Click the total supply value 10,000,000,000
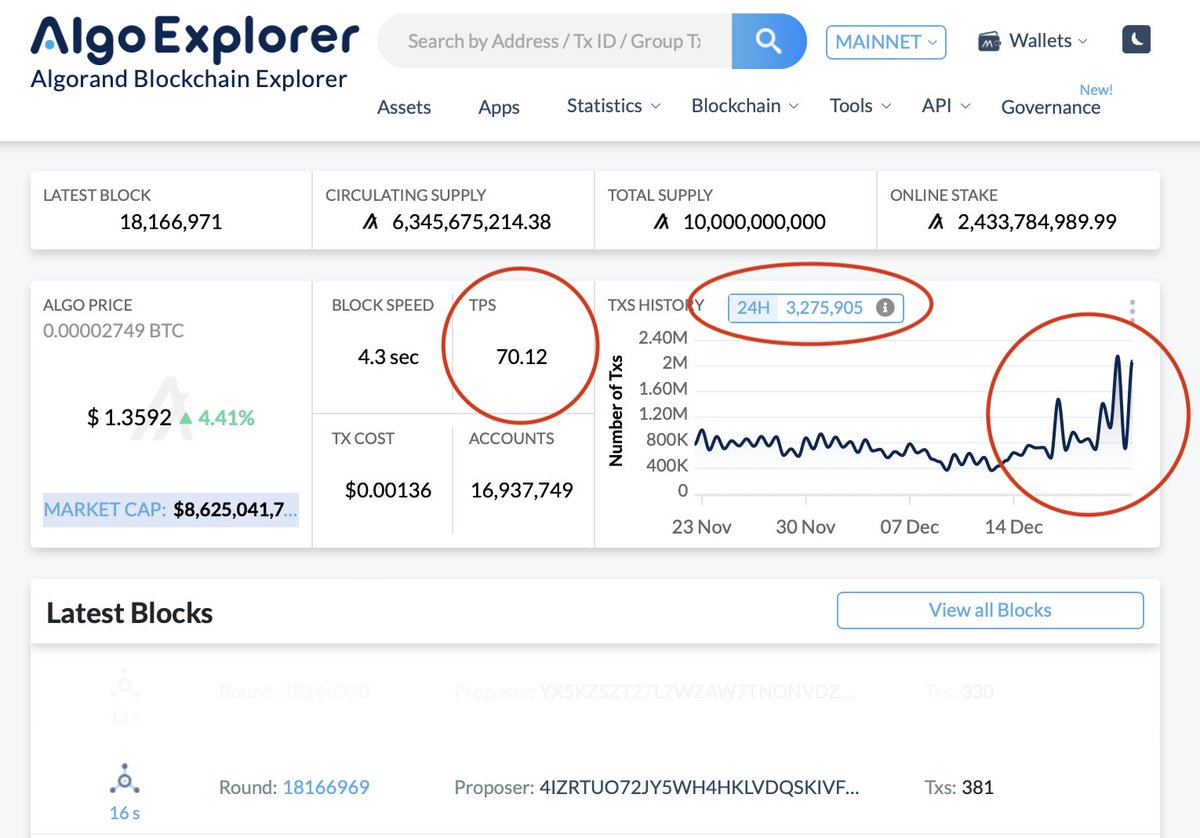This screenshot has height=838, width=1200. [x=755, y=222]
